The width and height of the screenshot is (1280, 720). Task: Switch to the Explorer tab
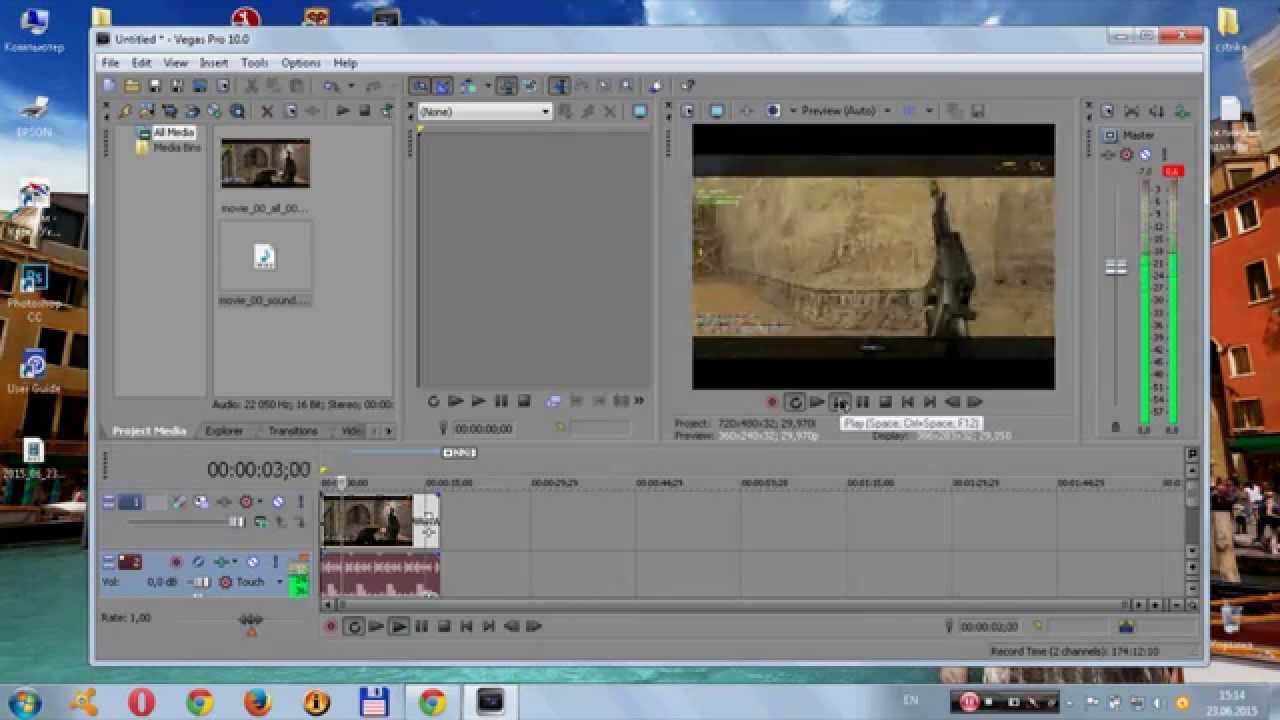coord(224,431)
